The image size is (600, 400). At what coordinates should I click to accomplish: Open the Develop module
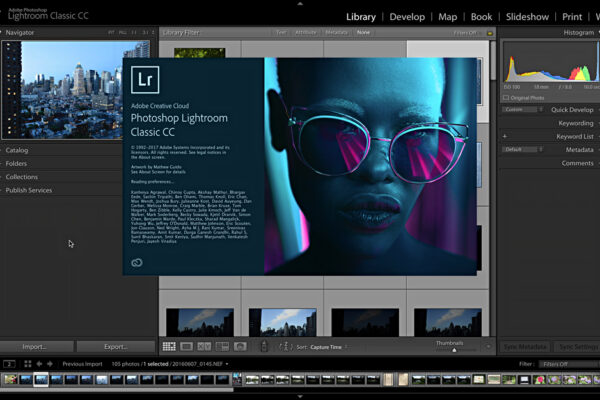[407, 17]
